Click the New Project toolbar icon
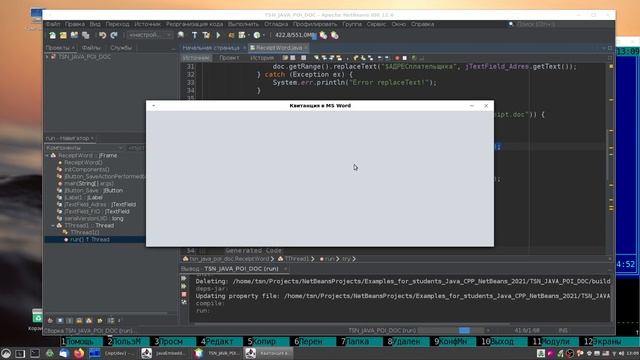This screenshot has height=360, width=640. coord(63,36)
